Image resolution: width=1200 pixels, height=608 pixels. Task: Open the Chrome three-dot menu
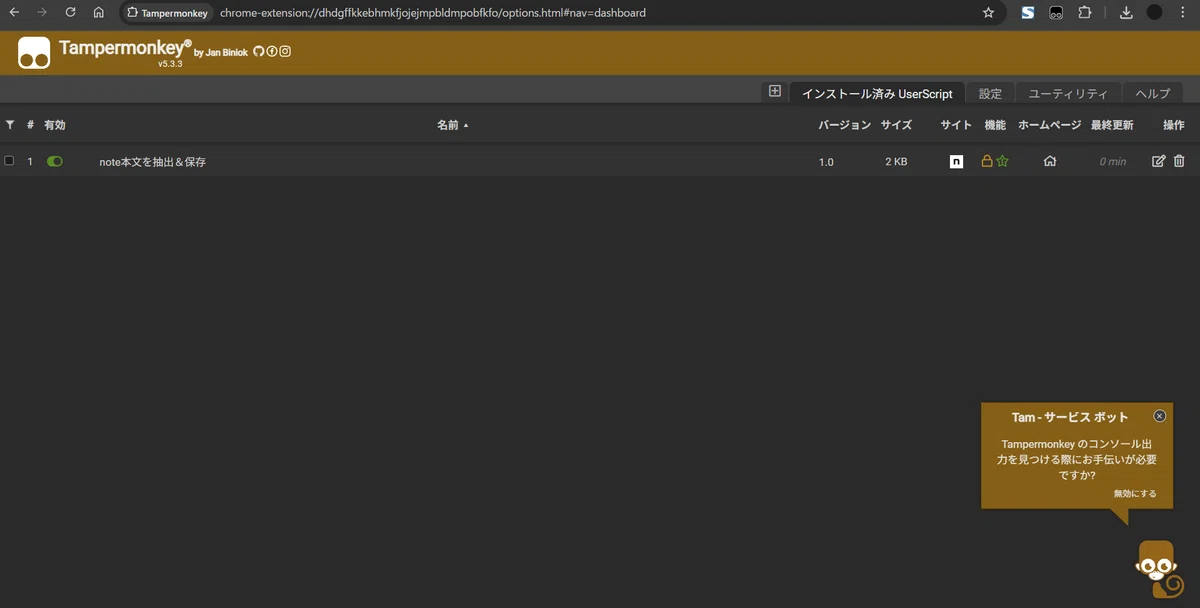tap(1183, 13)
